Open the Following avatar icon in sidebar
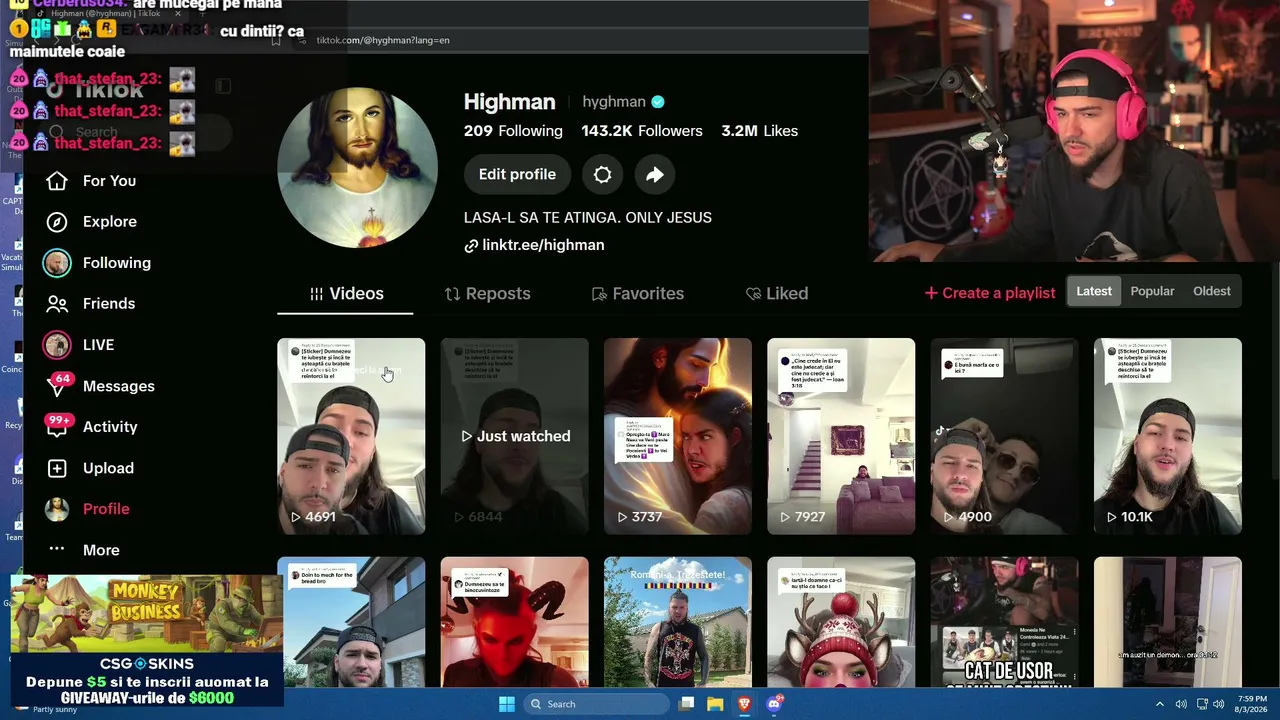The height and width of the screenshot is (720, 1280). (x=57, y=263)
